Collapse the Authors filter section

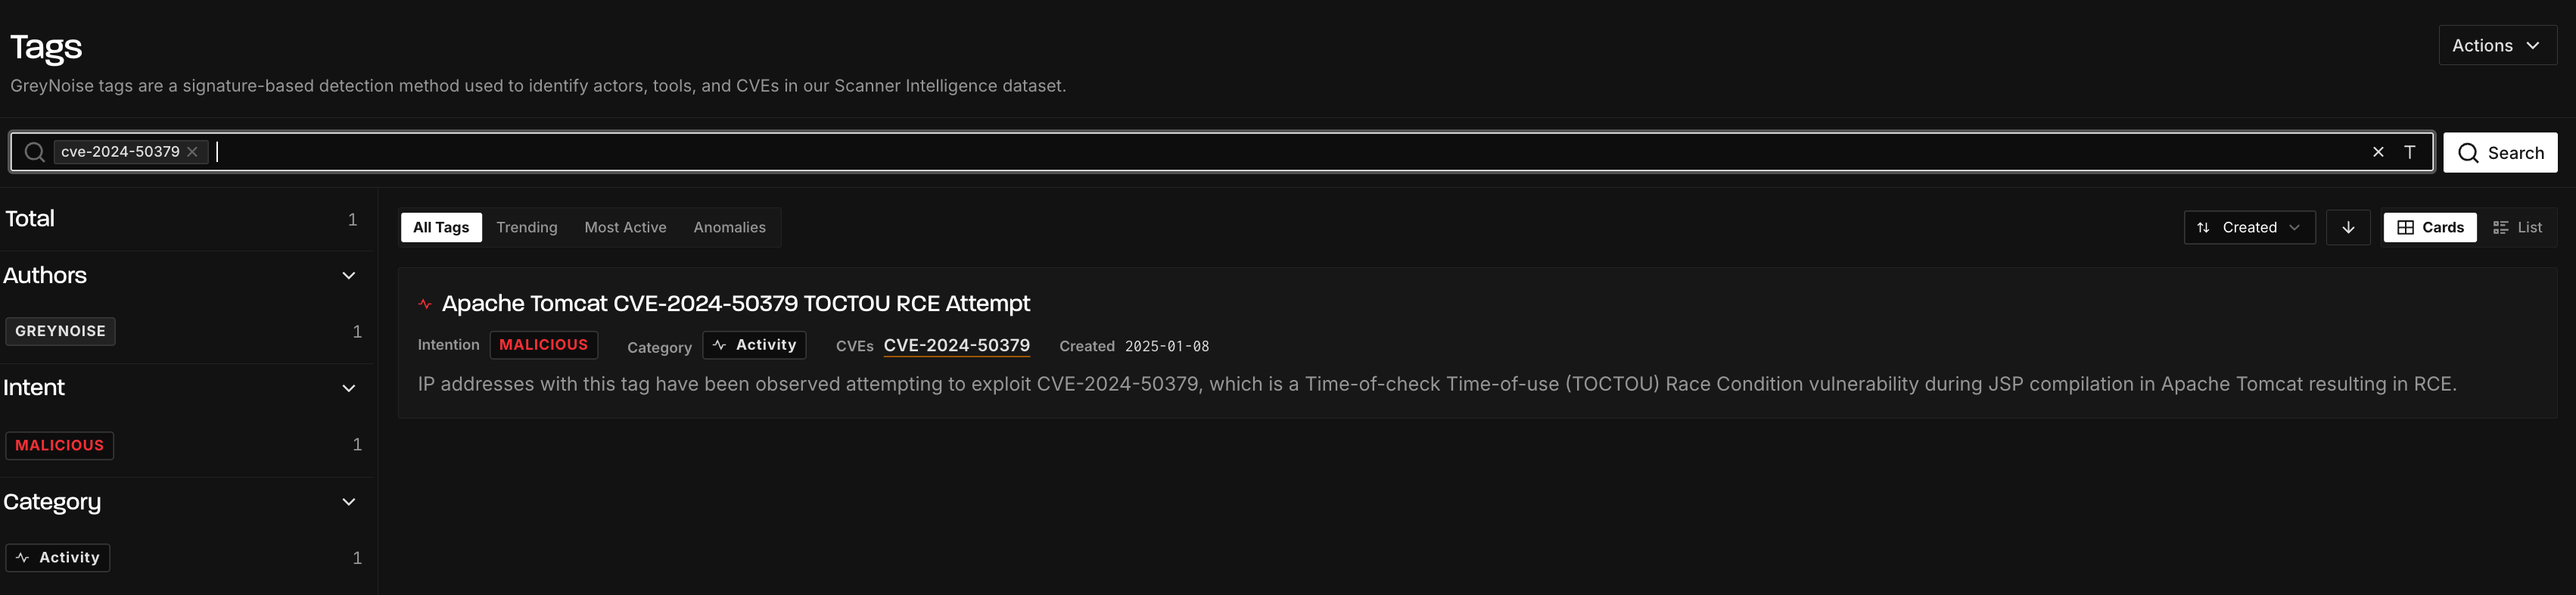349,276
